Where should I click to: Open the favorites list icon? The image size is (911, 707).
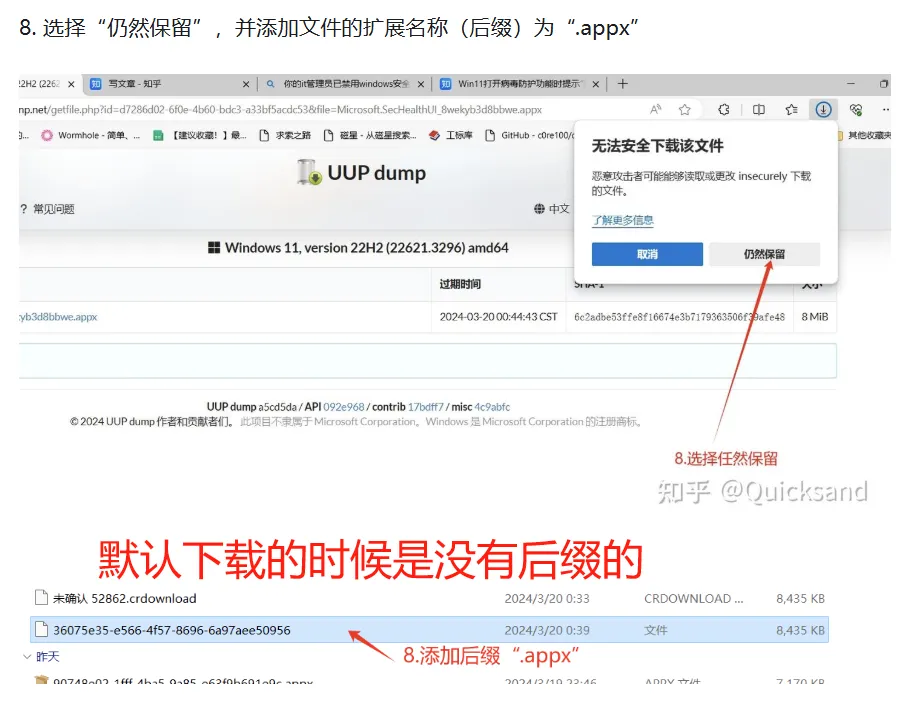pos(791,109)
